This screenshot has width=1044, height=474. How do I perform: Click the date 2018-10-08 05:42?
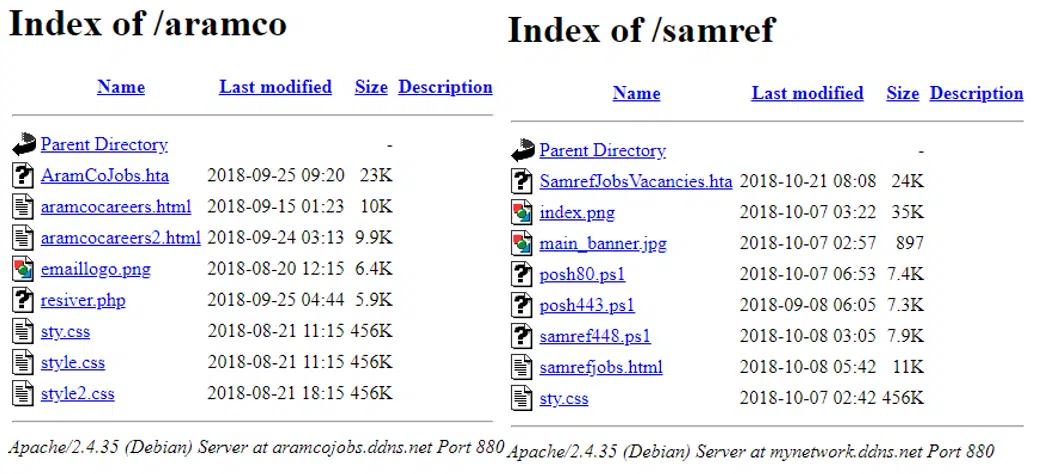coord(808,367)
